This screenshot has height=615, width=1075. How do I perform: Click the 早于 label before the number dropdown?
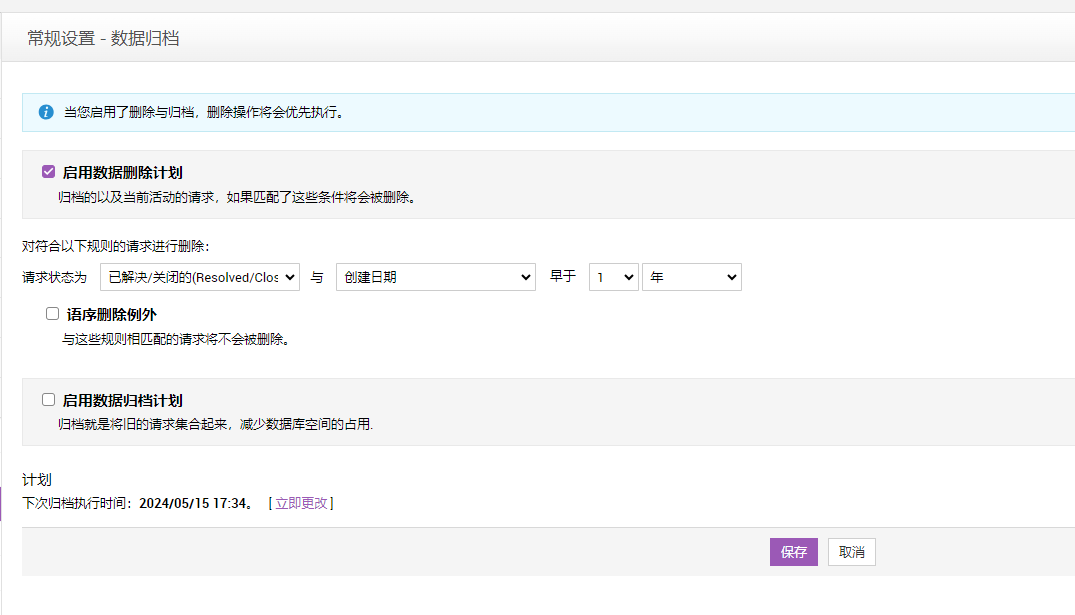(x=563, y=277)
